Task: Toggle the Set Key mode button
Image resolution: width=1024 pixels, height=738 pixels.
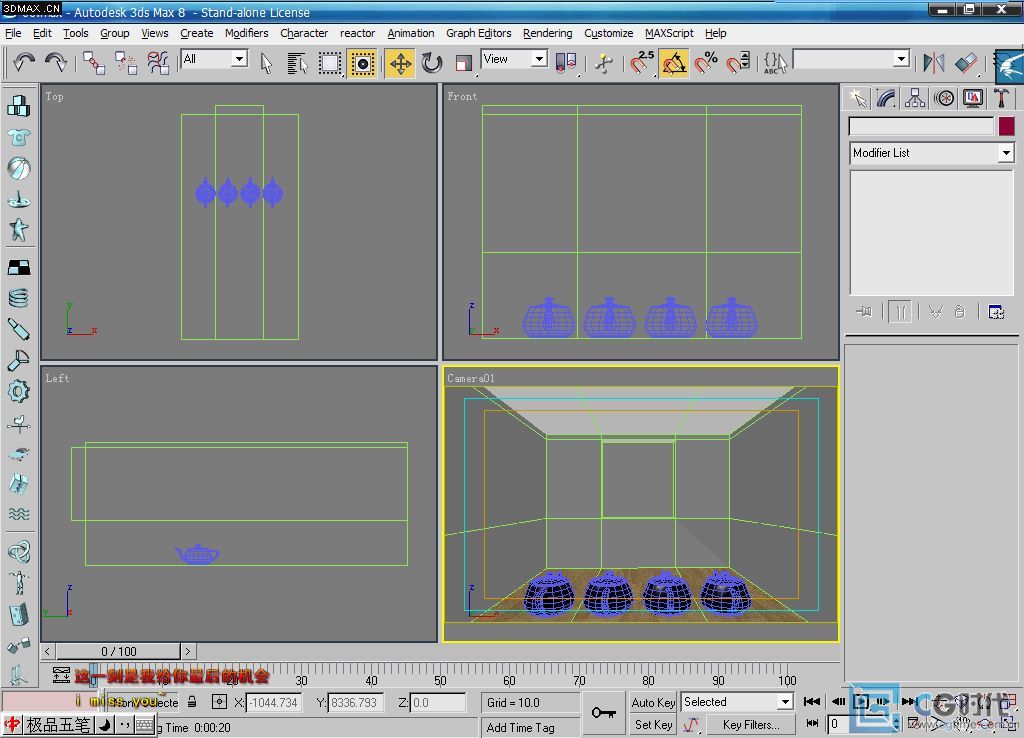Action: 653,724
